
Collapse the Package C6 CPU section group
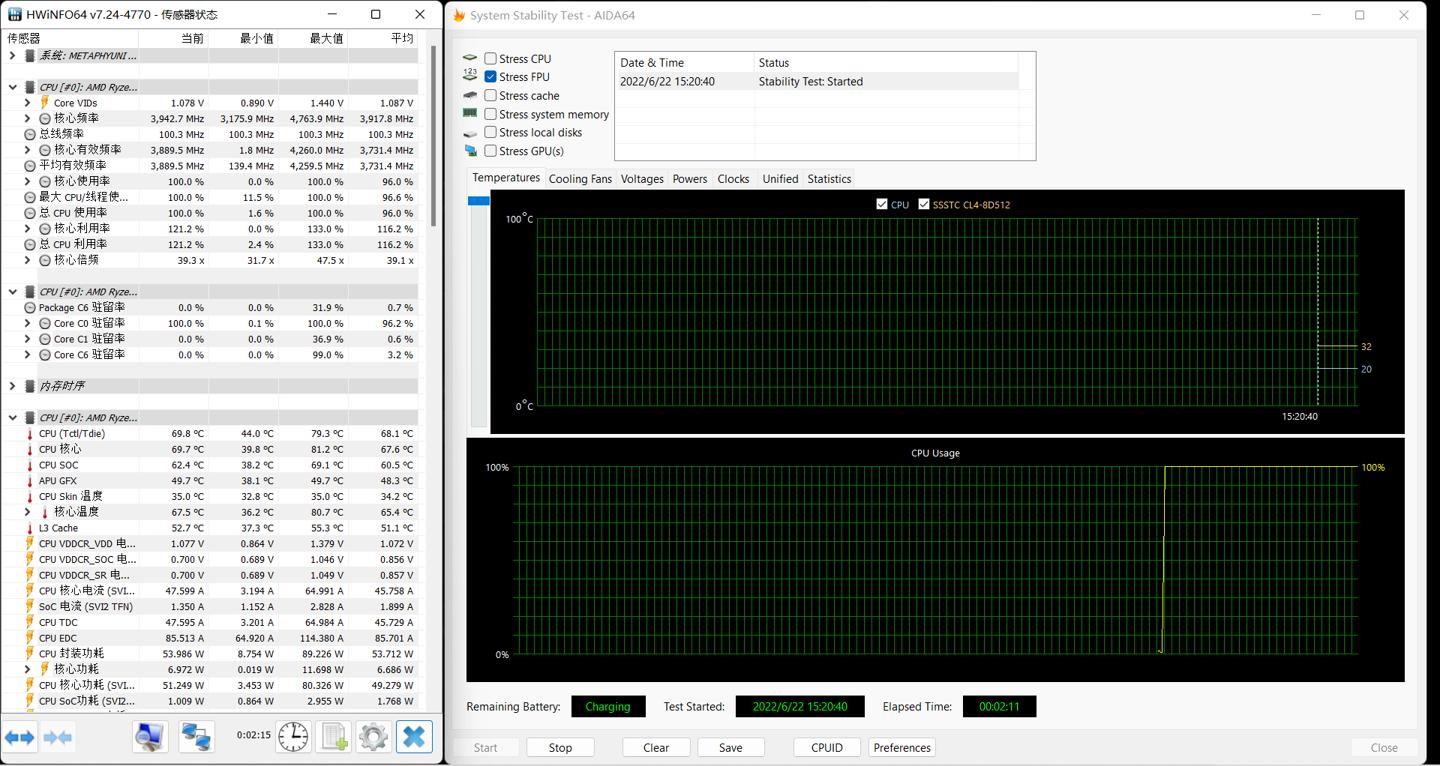(13, 292)
